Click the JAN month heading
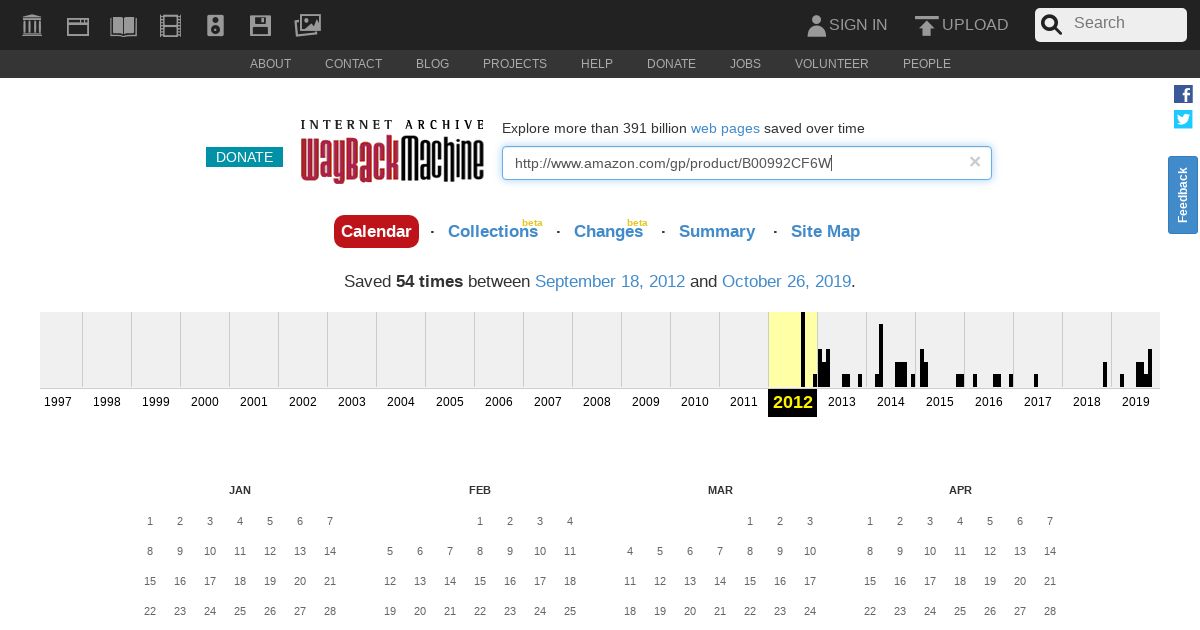The height and width of the screenshot is (630, 1200). tap(240, 490)
